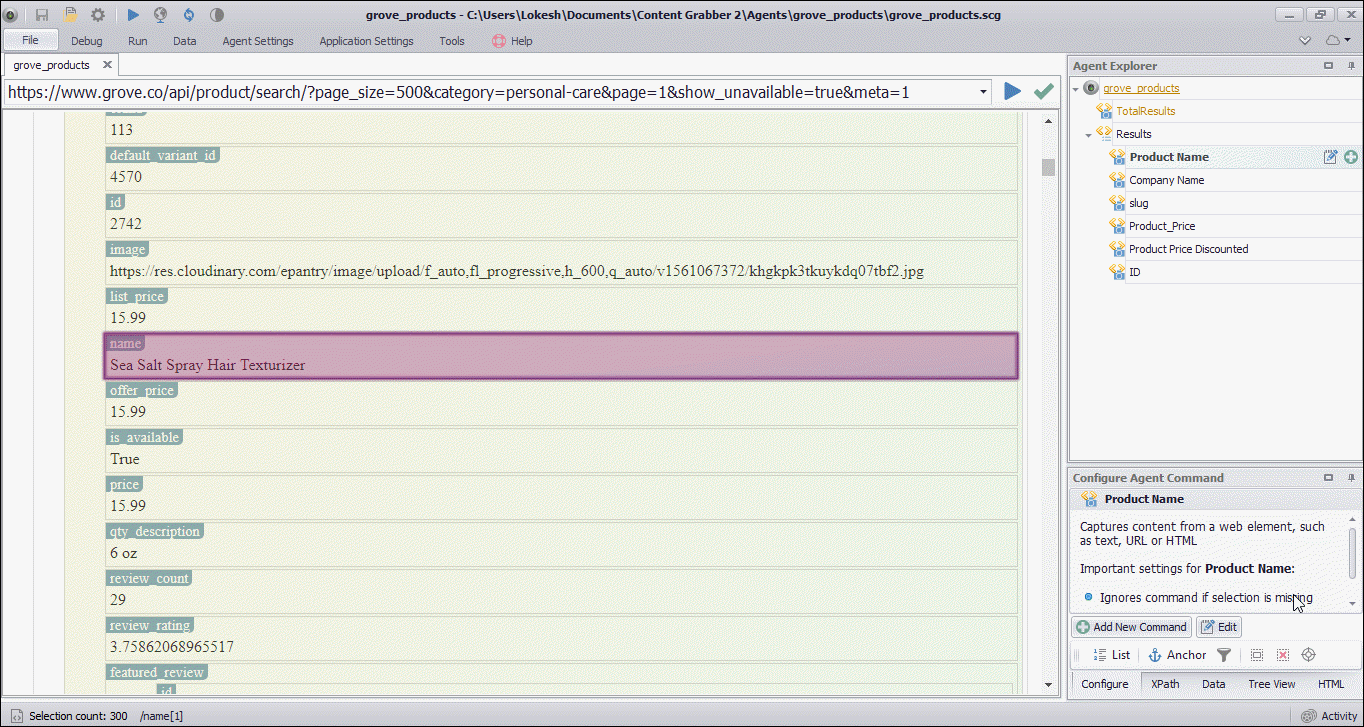Select Product Price Discounted command
This screenshot has height=727, width=1364.
pos(1188,249)
